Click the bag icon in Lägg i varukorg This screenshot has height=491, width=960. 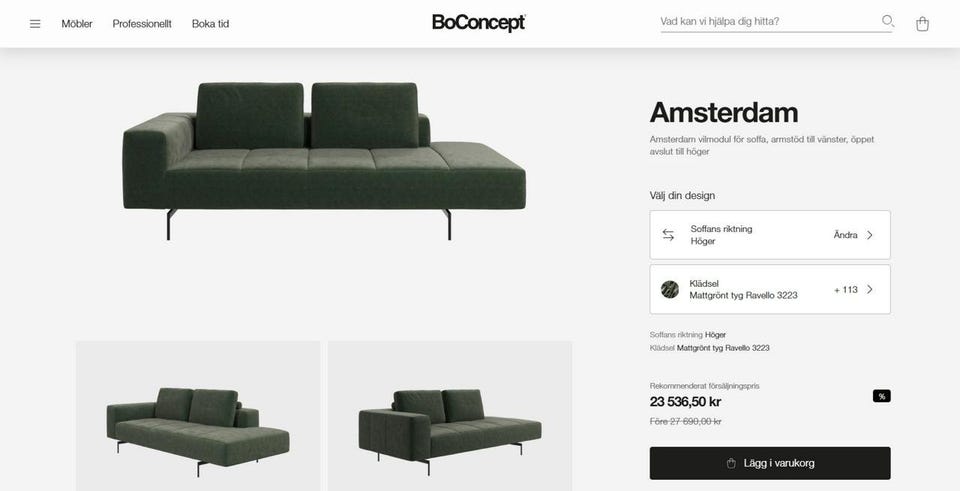tap(731, 463)
